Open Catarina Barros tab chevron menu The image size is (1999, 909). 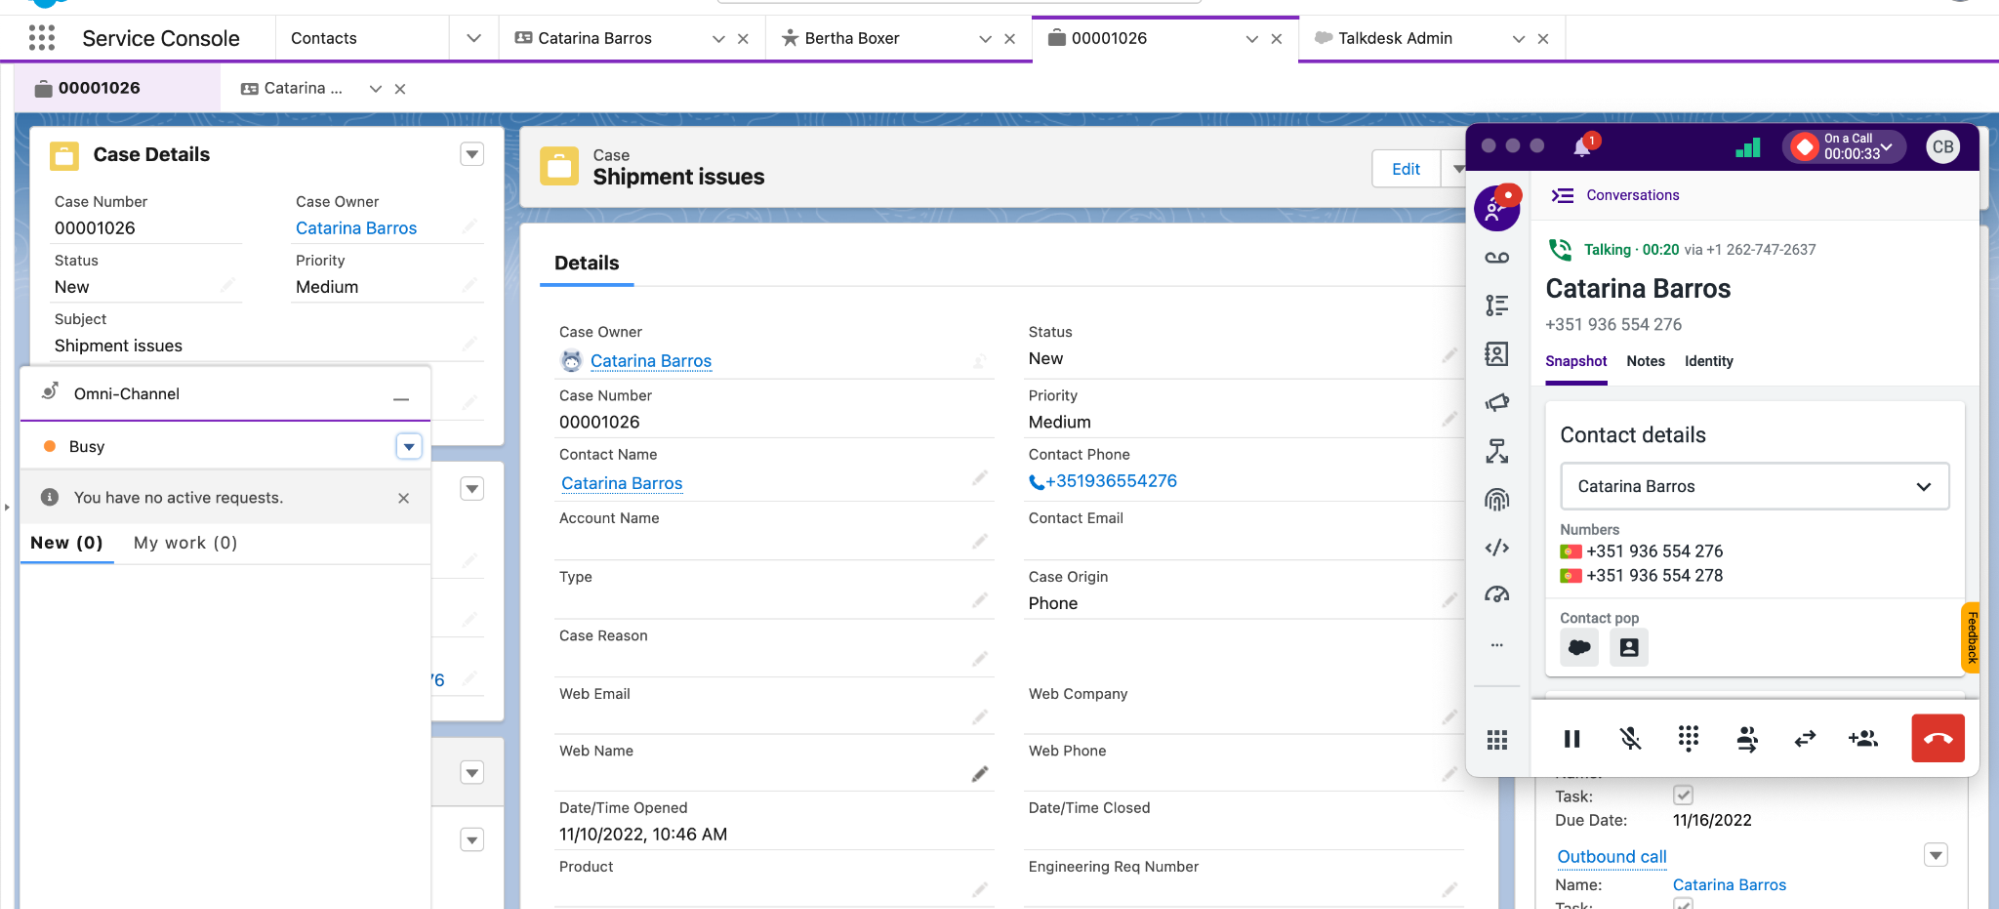click(x=718, y=39)
